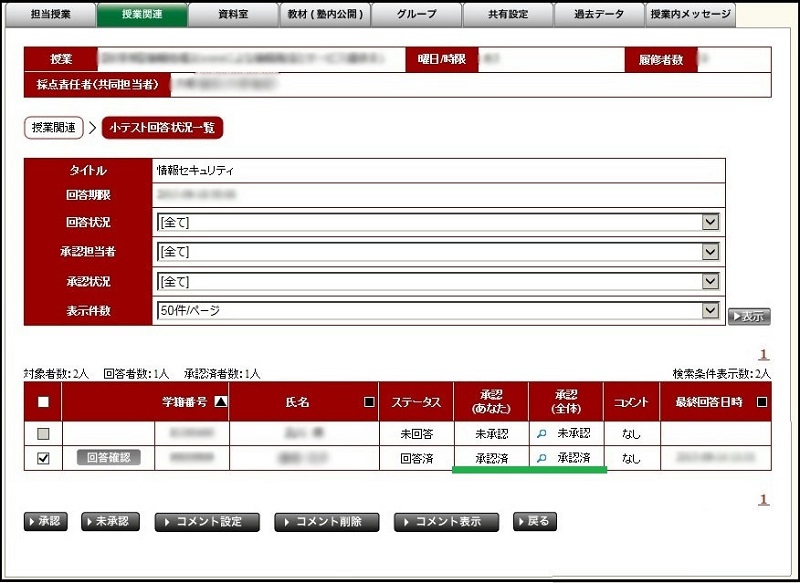Viewport: 800px width, 583px height.
Task: Click the magnifier icon beside 承認済
Action: pos(541,458)
